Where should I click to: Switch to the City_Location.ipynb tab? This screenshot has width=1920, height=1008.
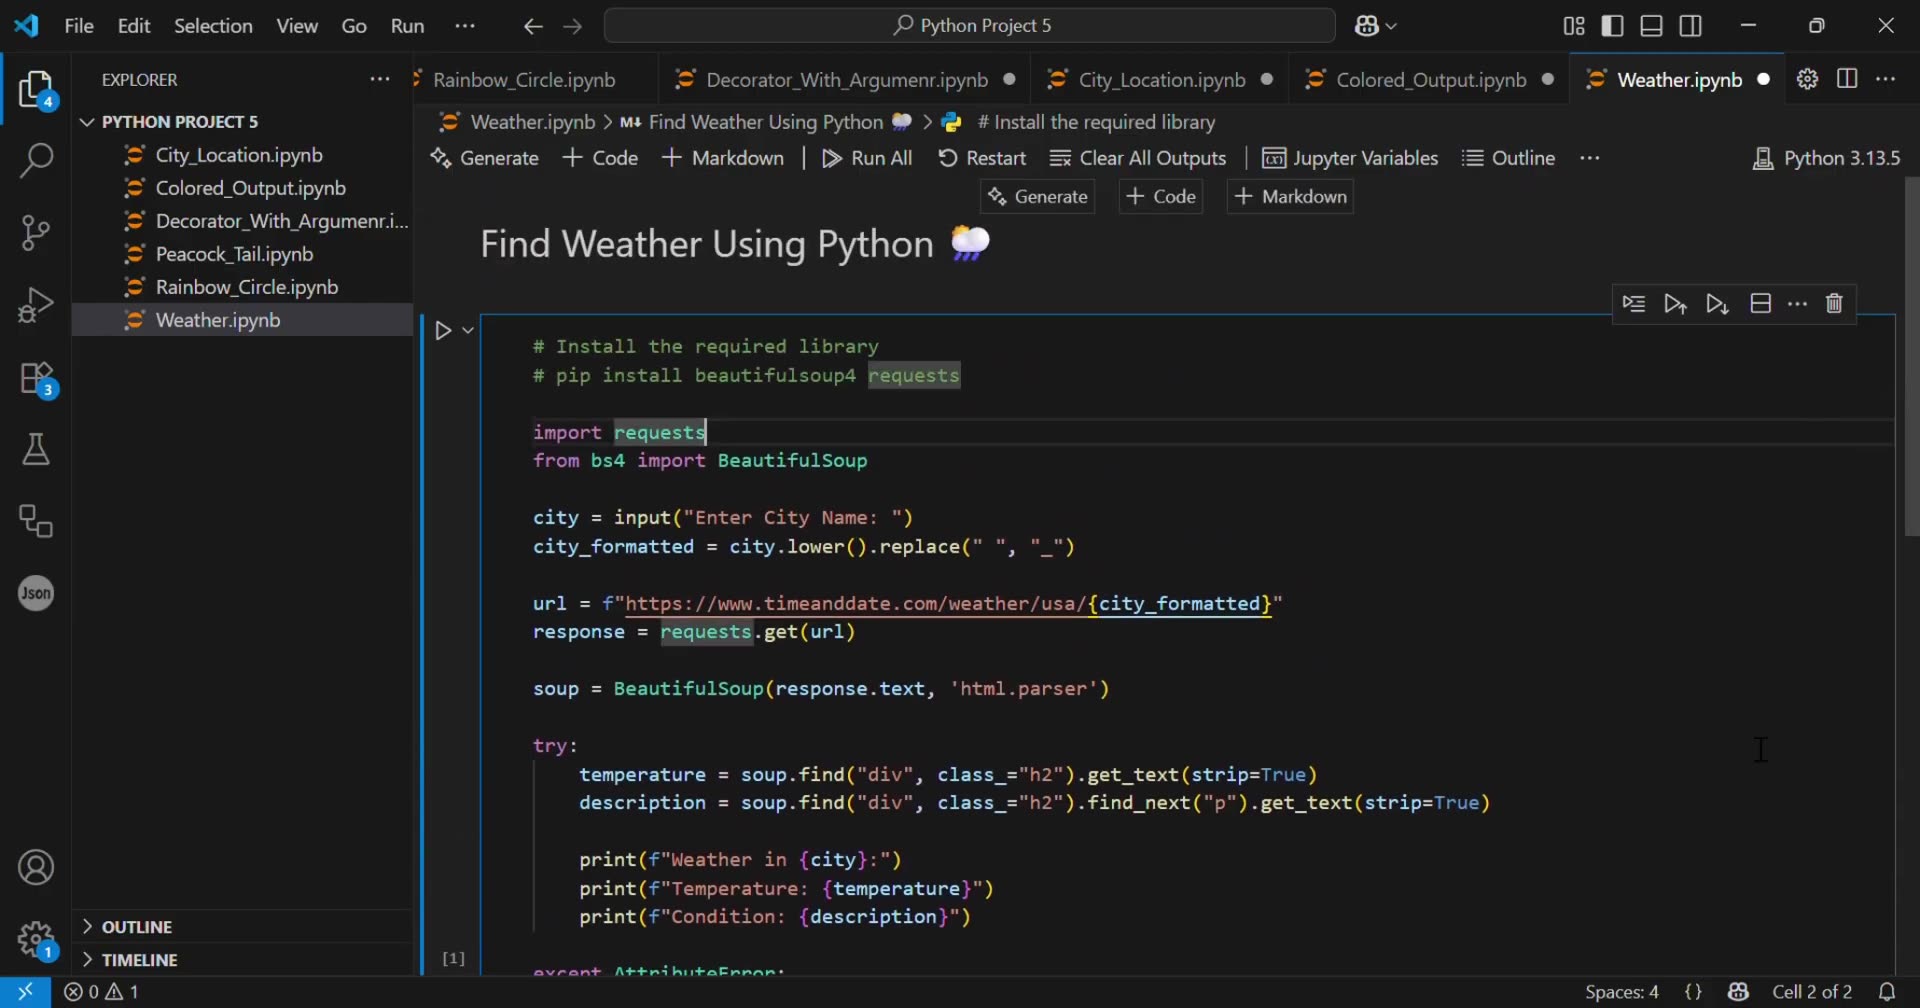[x=1160, y=79]
